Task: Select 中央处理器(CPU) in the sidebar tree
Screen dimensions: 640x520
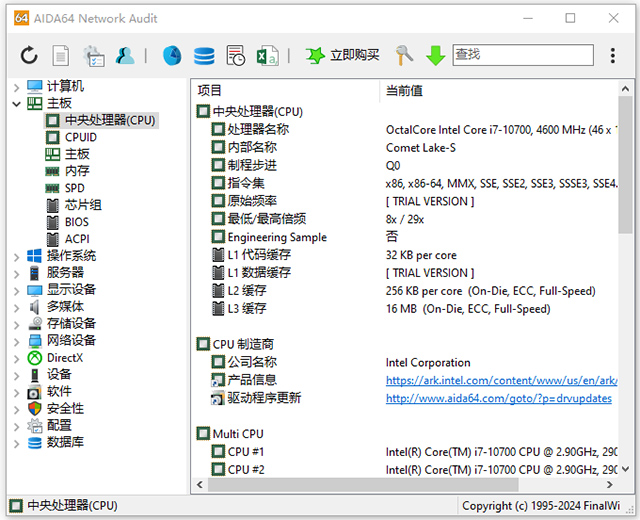Action: coord(110,120)
